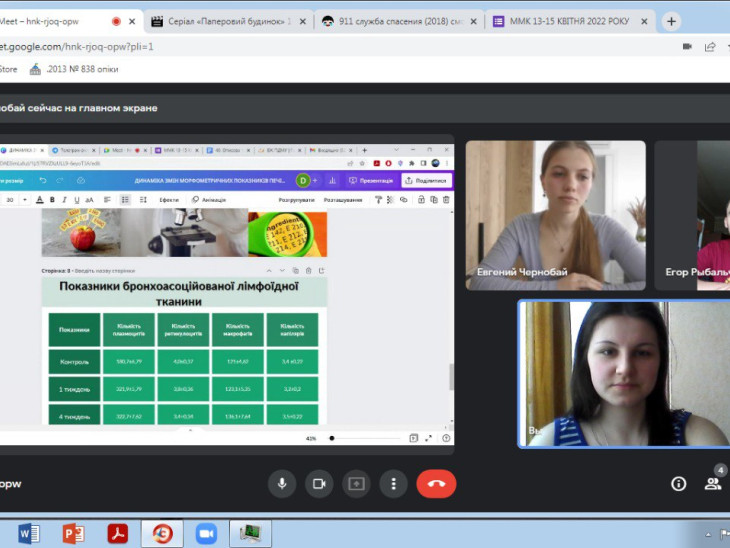Launch PowerPoint from the taskbar
730x548 pixels.
74,534
